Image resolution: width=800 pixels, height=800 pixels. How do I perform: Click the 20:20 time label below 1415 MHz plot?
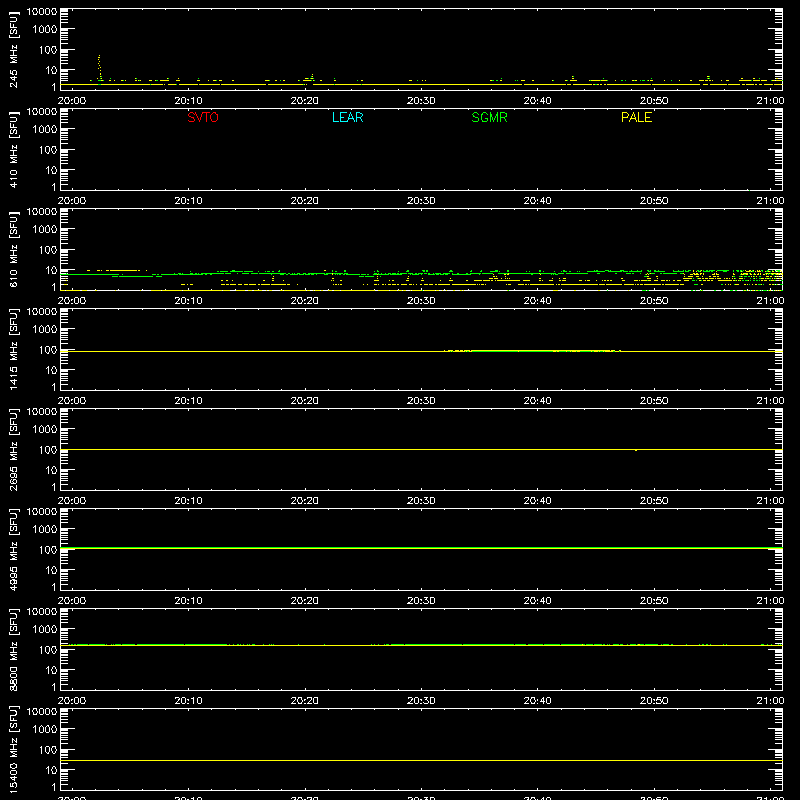(305, 401)
